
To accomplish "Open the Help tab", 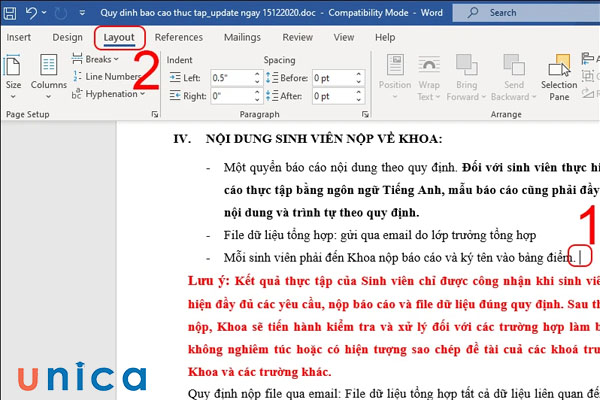I will coord(385,38).
